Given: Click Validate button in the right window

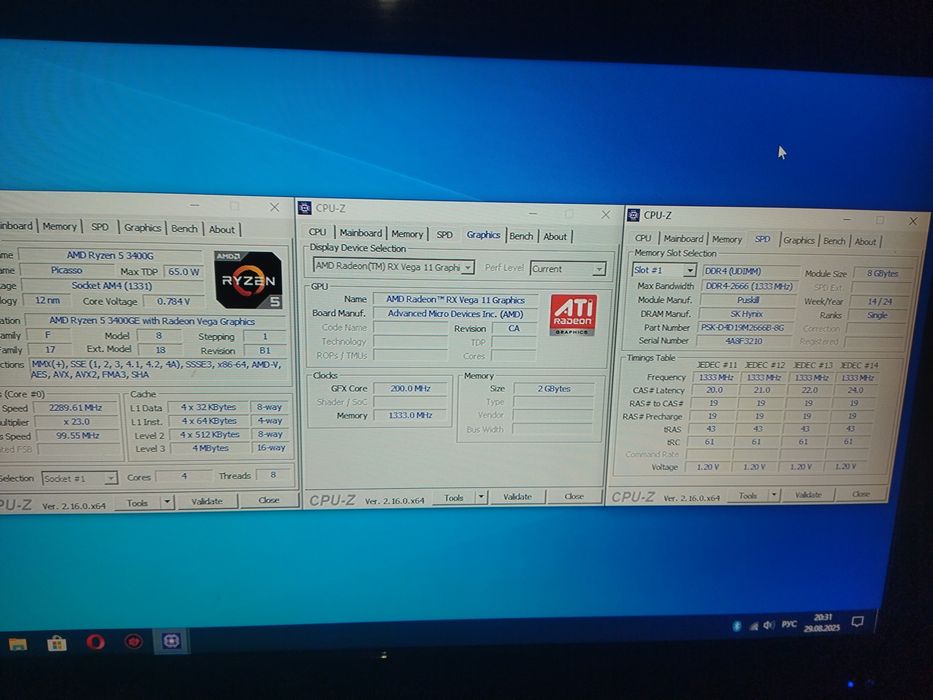Looking at the screenshot, I should pyautogui.click(x=808, y=495).
